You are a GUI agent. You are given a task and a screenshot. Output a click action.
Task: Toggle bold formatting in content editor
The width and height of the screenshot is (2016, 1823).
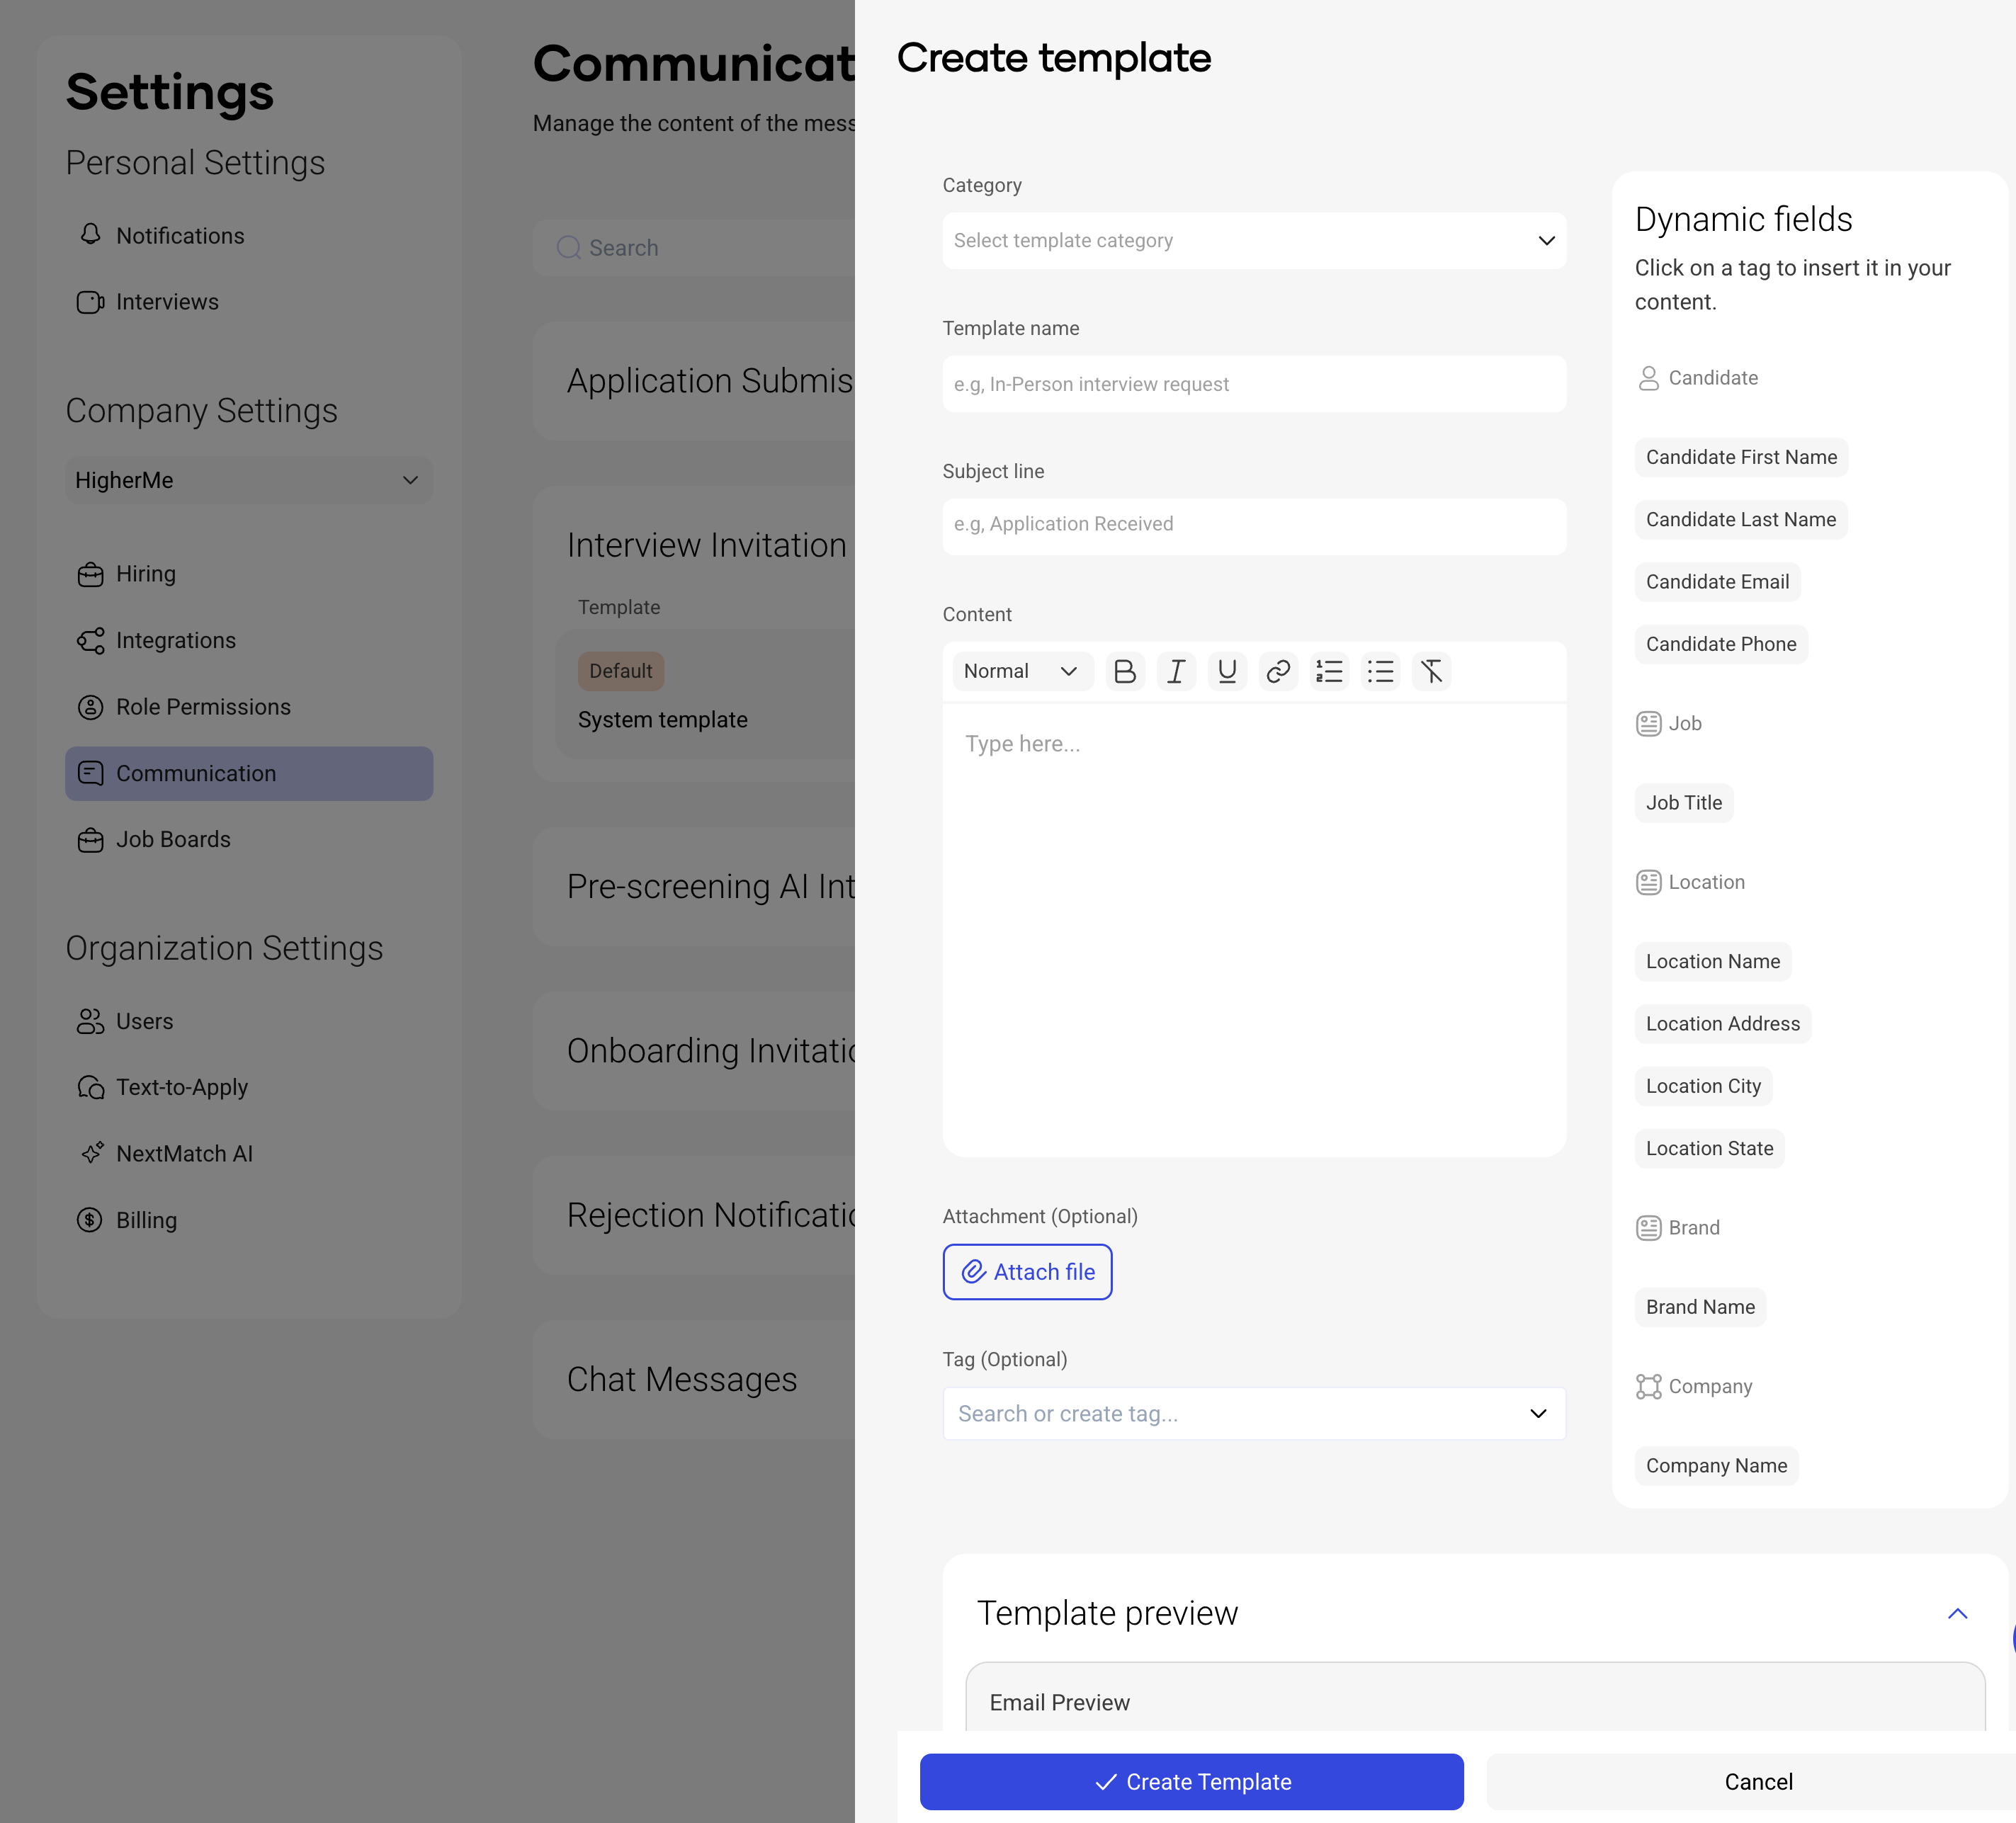1124,671
